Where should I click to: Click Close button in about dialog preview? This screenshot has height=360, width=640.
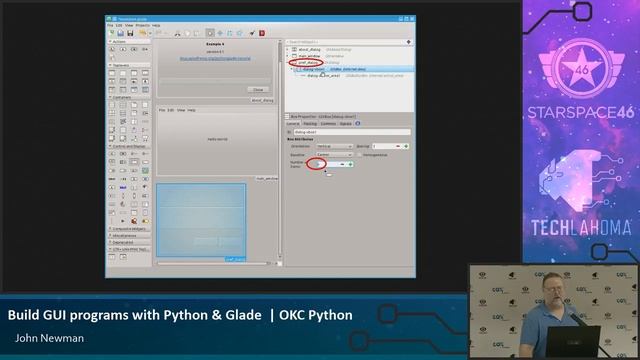point(258,89)
